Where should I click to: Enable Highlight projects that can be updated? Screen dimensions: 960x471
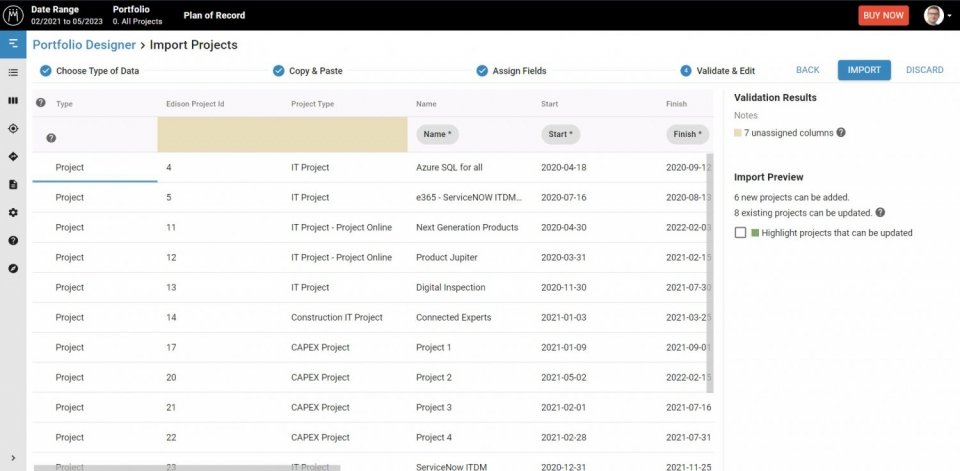point(740,233)
